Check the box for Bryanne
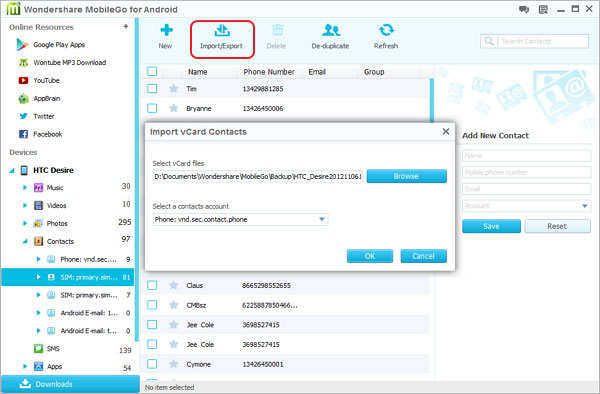 click(x=152, y=108)
